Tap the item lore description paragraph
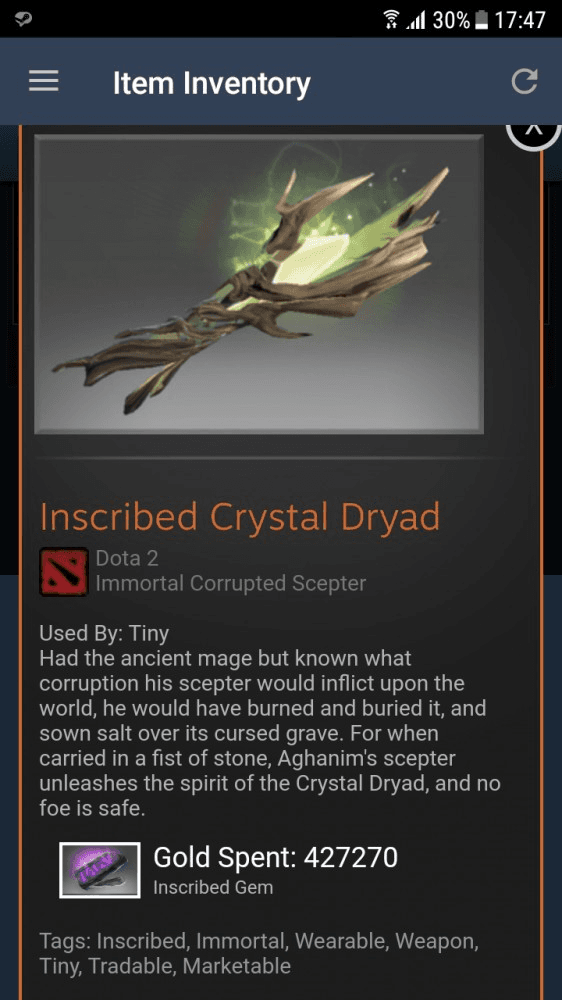Image resolution: width=562 pixels, height=1000 pixels. click(x=270, y=733)
